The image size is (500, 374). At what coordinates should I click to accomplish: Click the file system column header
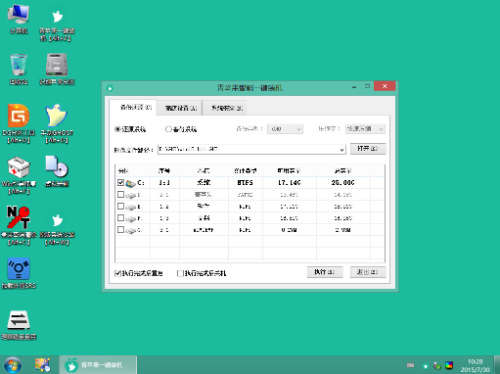click(245, 171)
